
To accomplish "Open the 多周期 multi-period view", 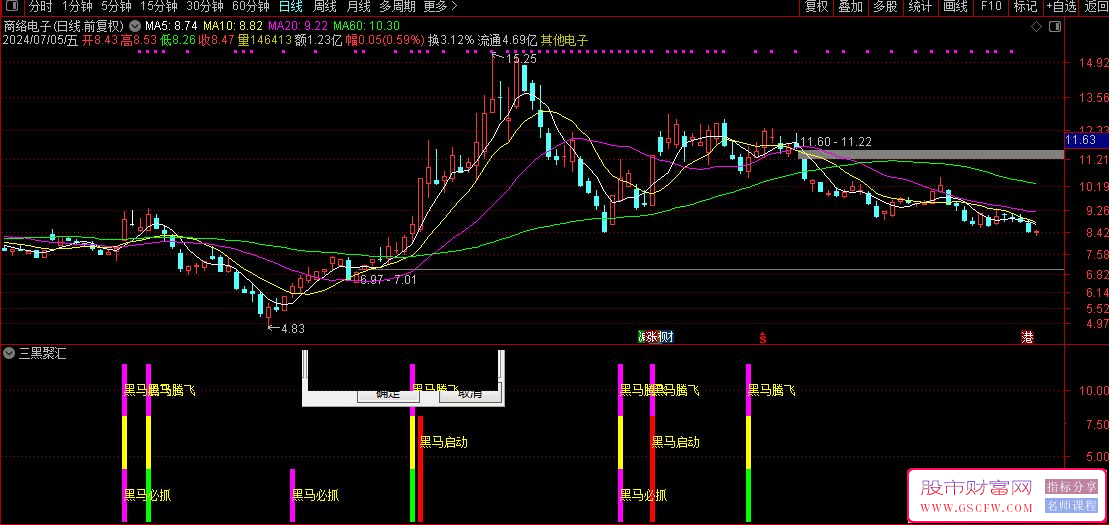I will pyautogui.click(x=398, y=7).
